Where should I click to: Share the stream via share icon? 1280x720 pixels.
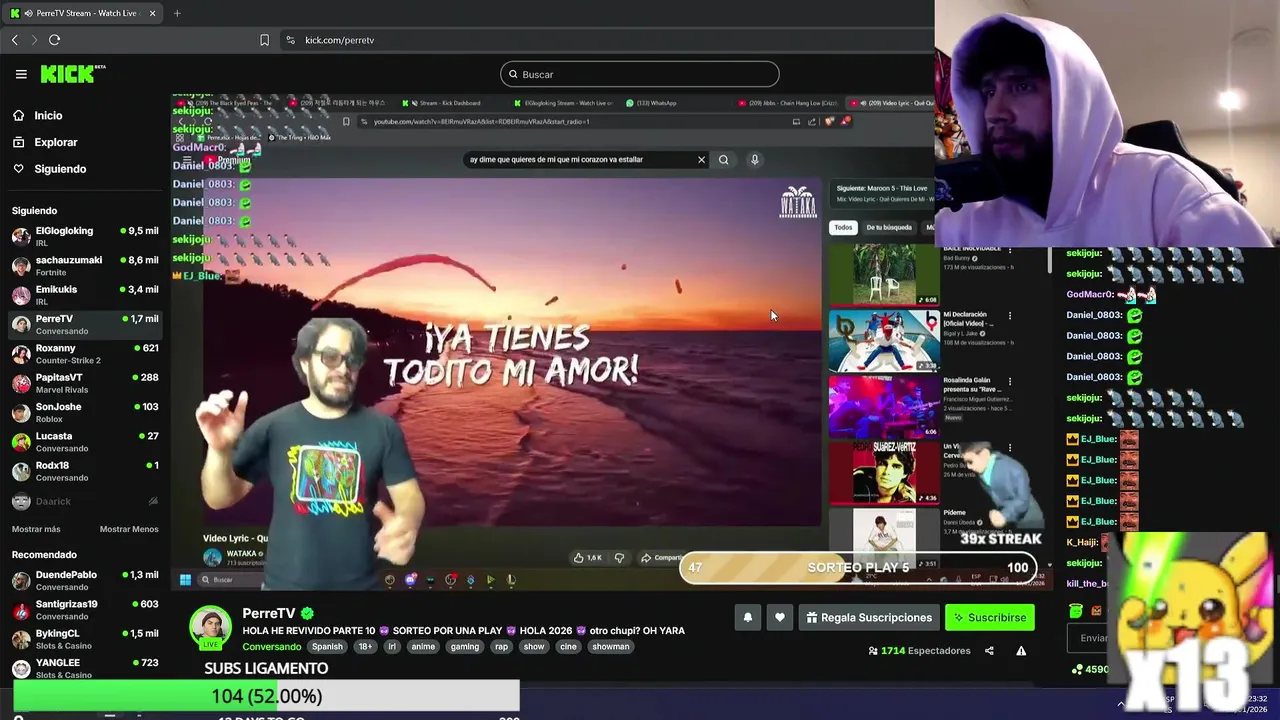click(989, 651)
